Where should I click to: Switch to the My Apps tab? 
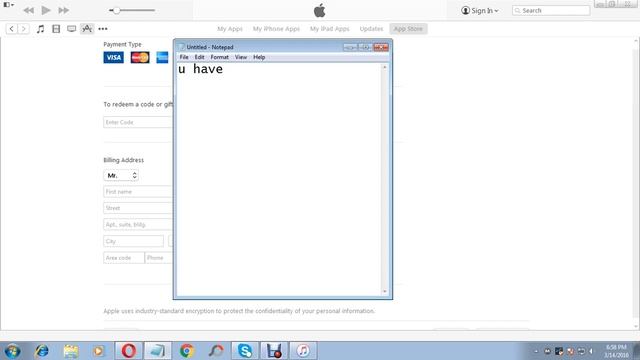(x=230, y=29)
